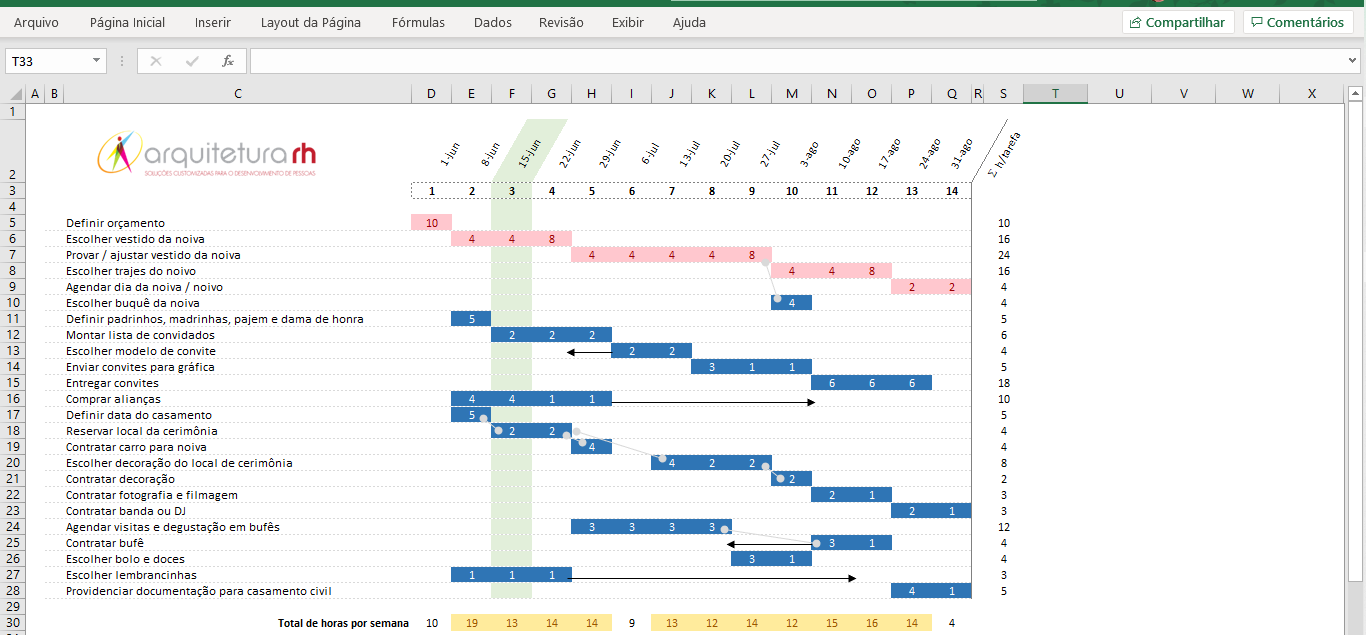1366x635 pixels.
Task: Select column C header
Action: (238, 94)
